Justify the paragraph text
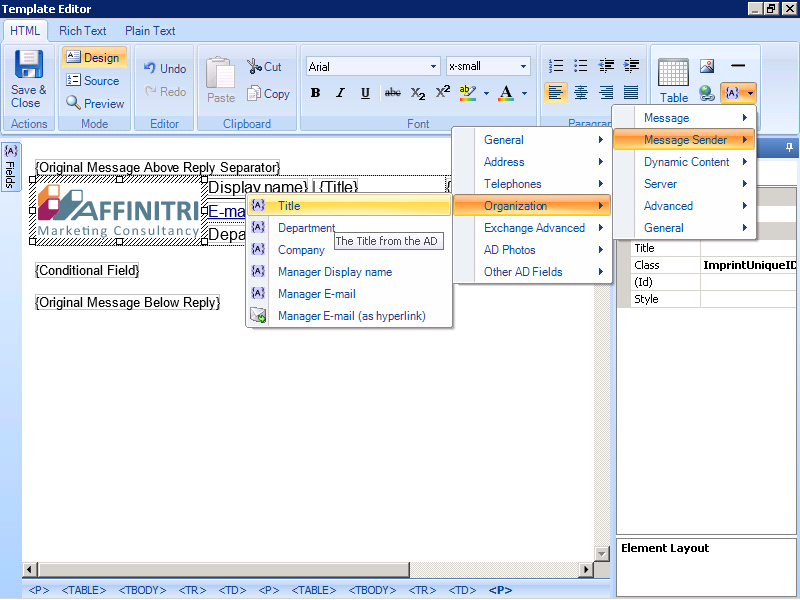This screenshot has width=800, height=600. tap(631, 93)
